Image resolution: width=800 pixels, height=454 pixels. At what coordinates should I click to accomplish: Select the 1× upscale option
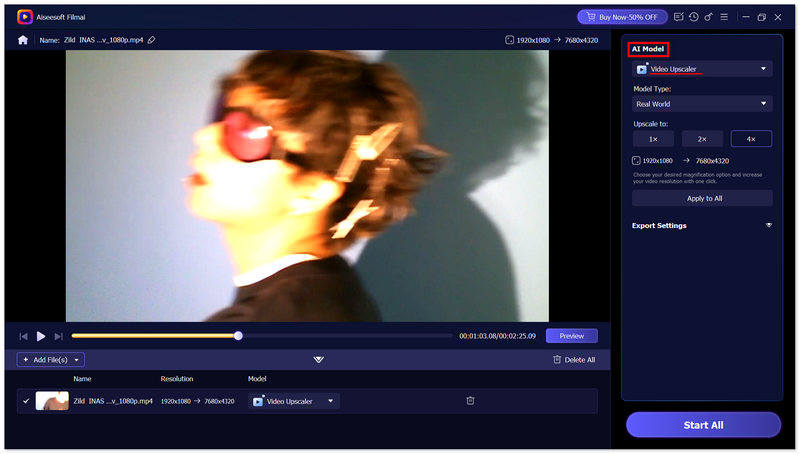coord(653,139)
